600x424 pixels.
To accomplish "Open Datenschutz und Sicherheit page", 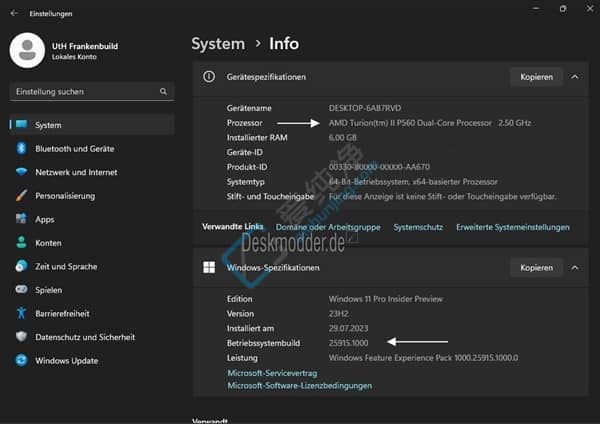I will 84,337.
